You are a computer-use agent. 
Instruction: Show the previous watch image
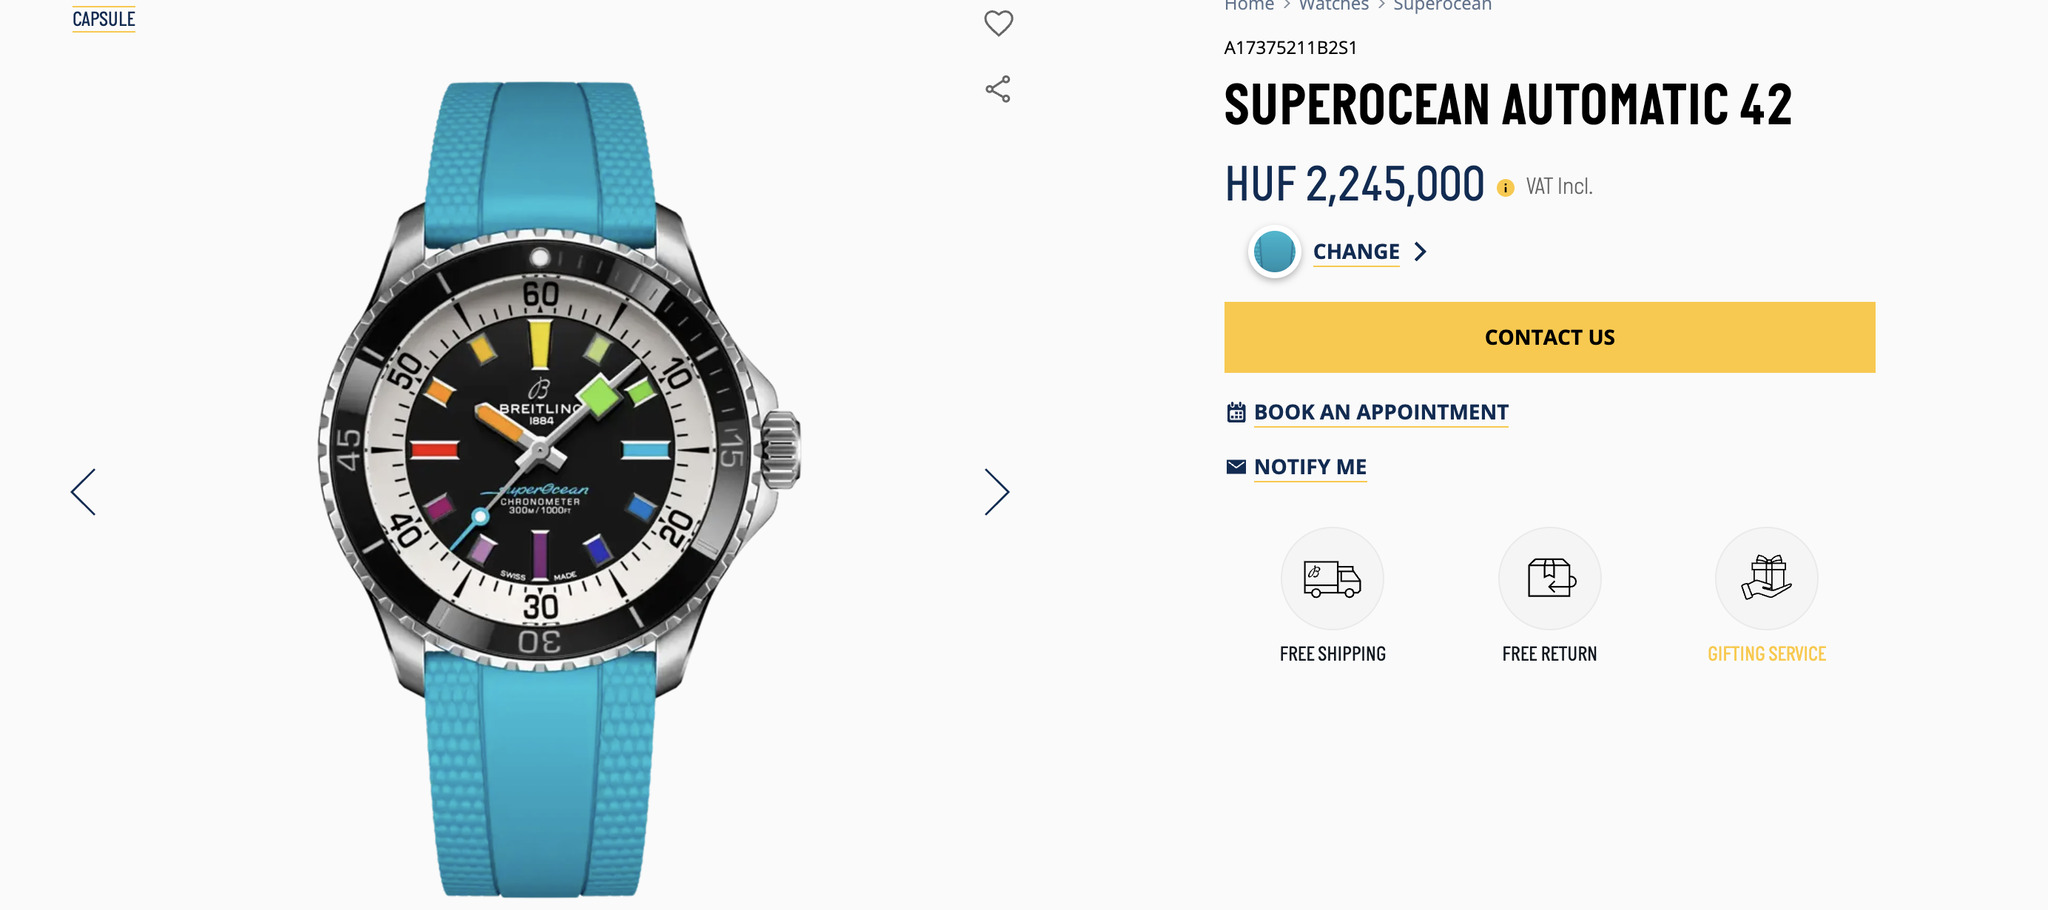84,492
